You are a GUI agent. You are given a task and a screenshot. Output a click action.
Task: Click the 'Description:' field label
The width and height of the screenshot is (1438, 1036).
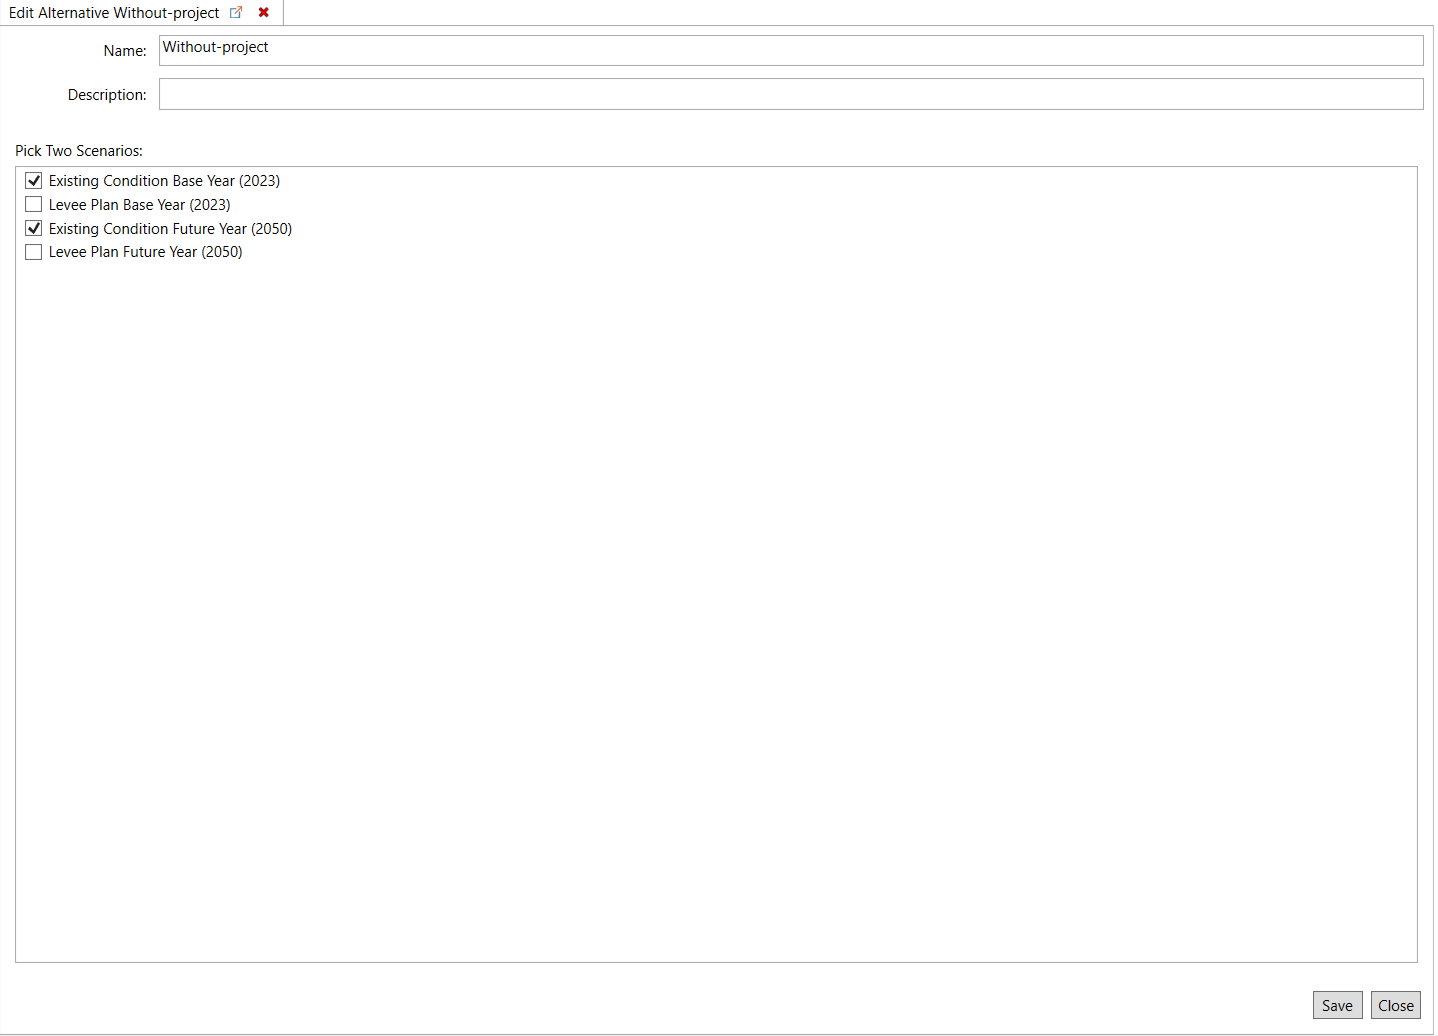107,95
